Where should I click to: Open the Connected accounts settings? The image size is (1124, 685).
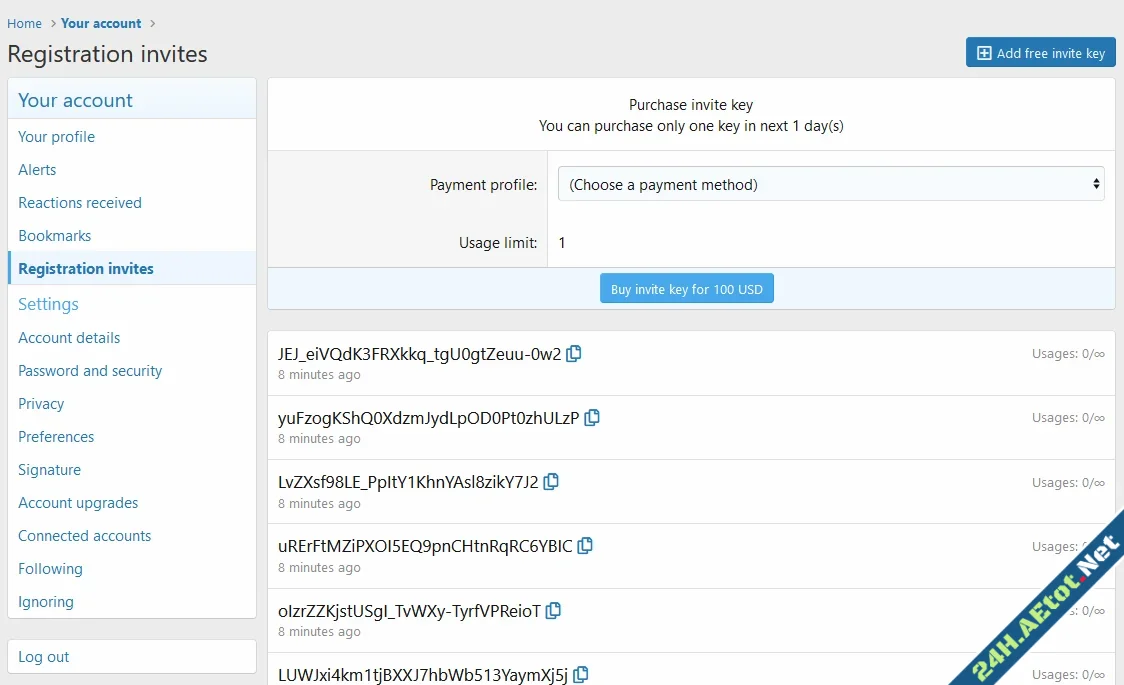pos(84,535)
